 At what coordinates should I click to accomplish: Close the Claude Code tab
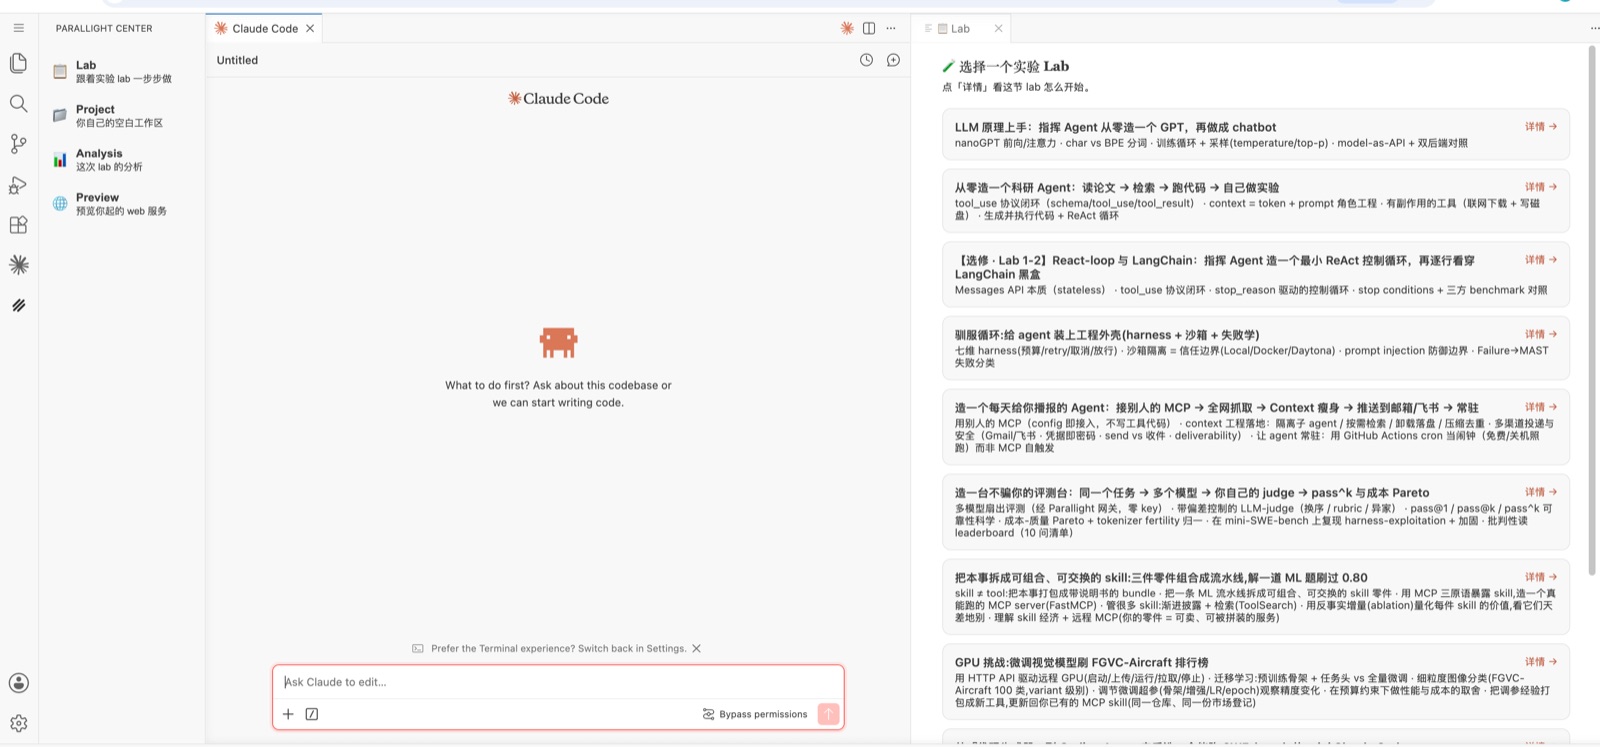pos(310,28)
